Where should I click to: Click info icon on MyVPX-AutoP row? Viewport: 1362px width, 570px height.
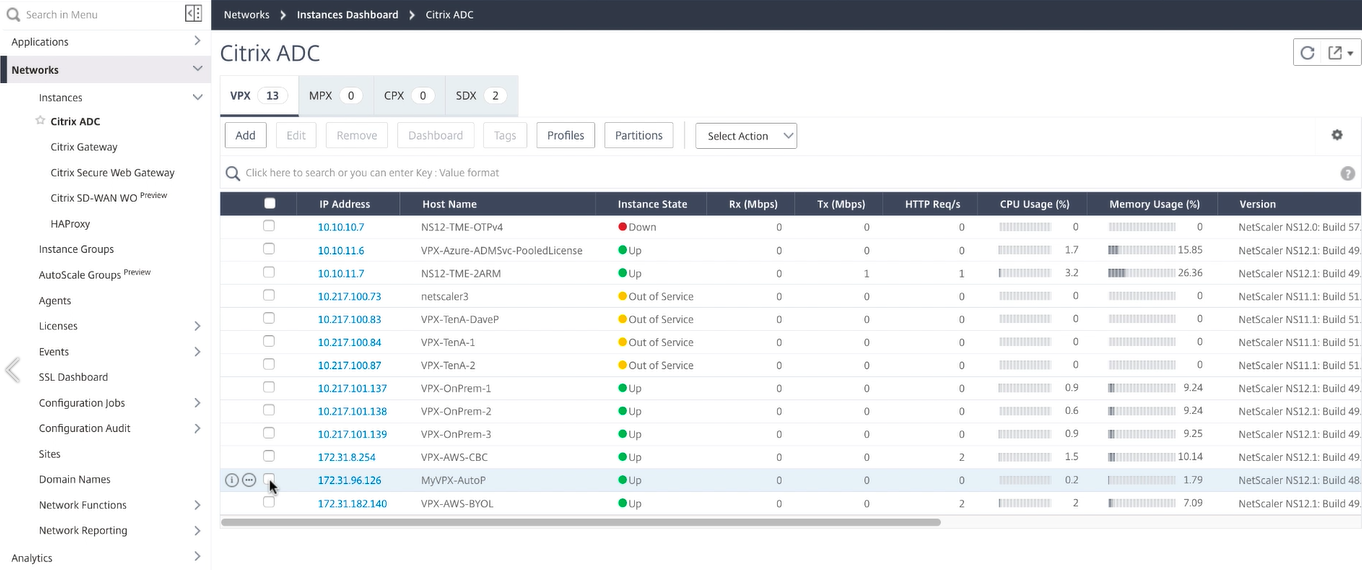[x=232, y=480]
